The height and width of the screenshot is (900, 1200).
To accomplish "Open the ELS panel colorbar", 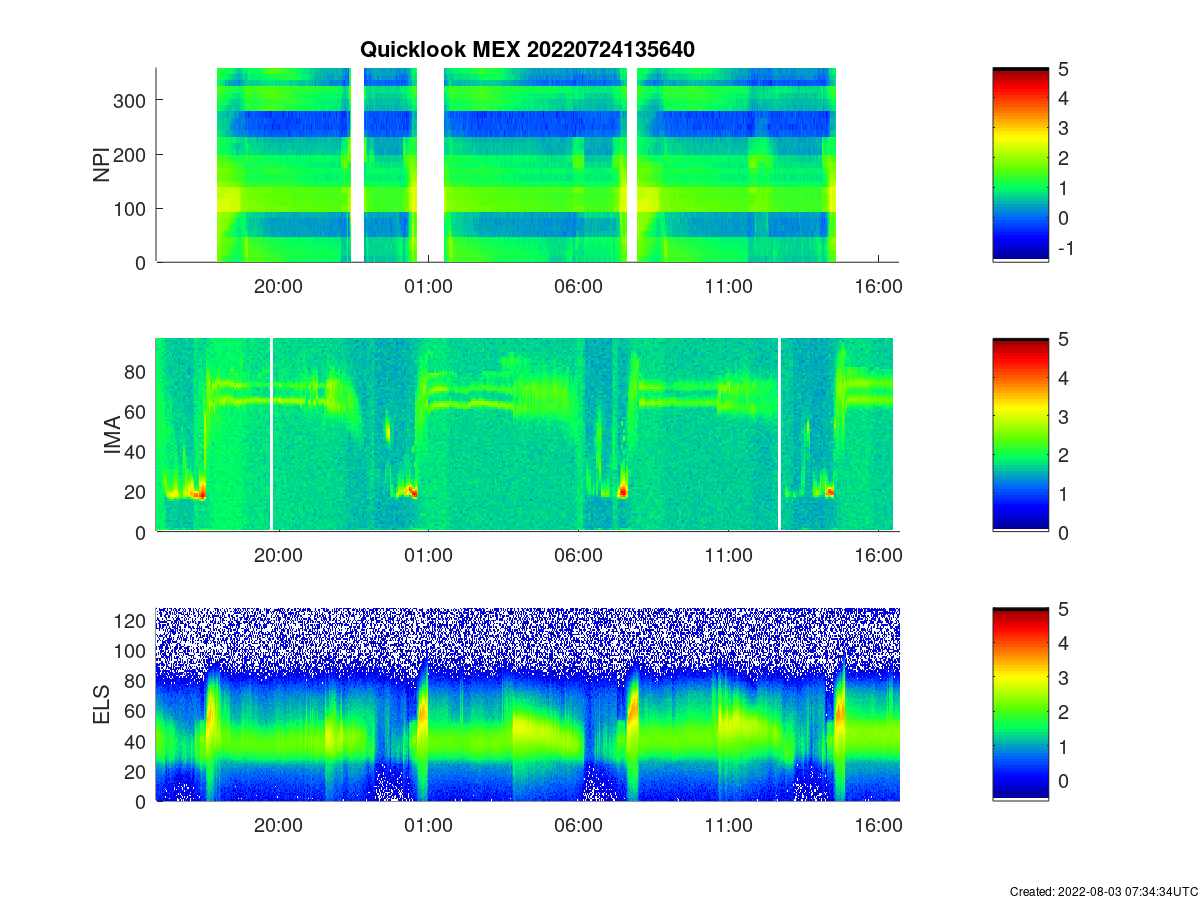I will coord(1021,705).
